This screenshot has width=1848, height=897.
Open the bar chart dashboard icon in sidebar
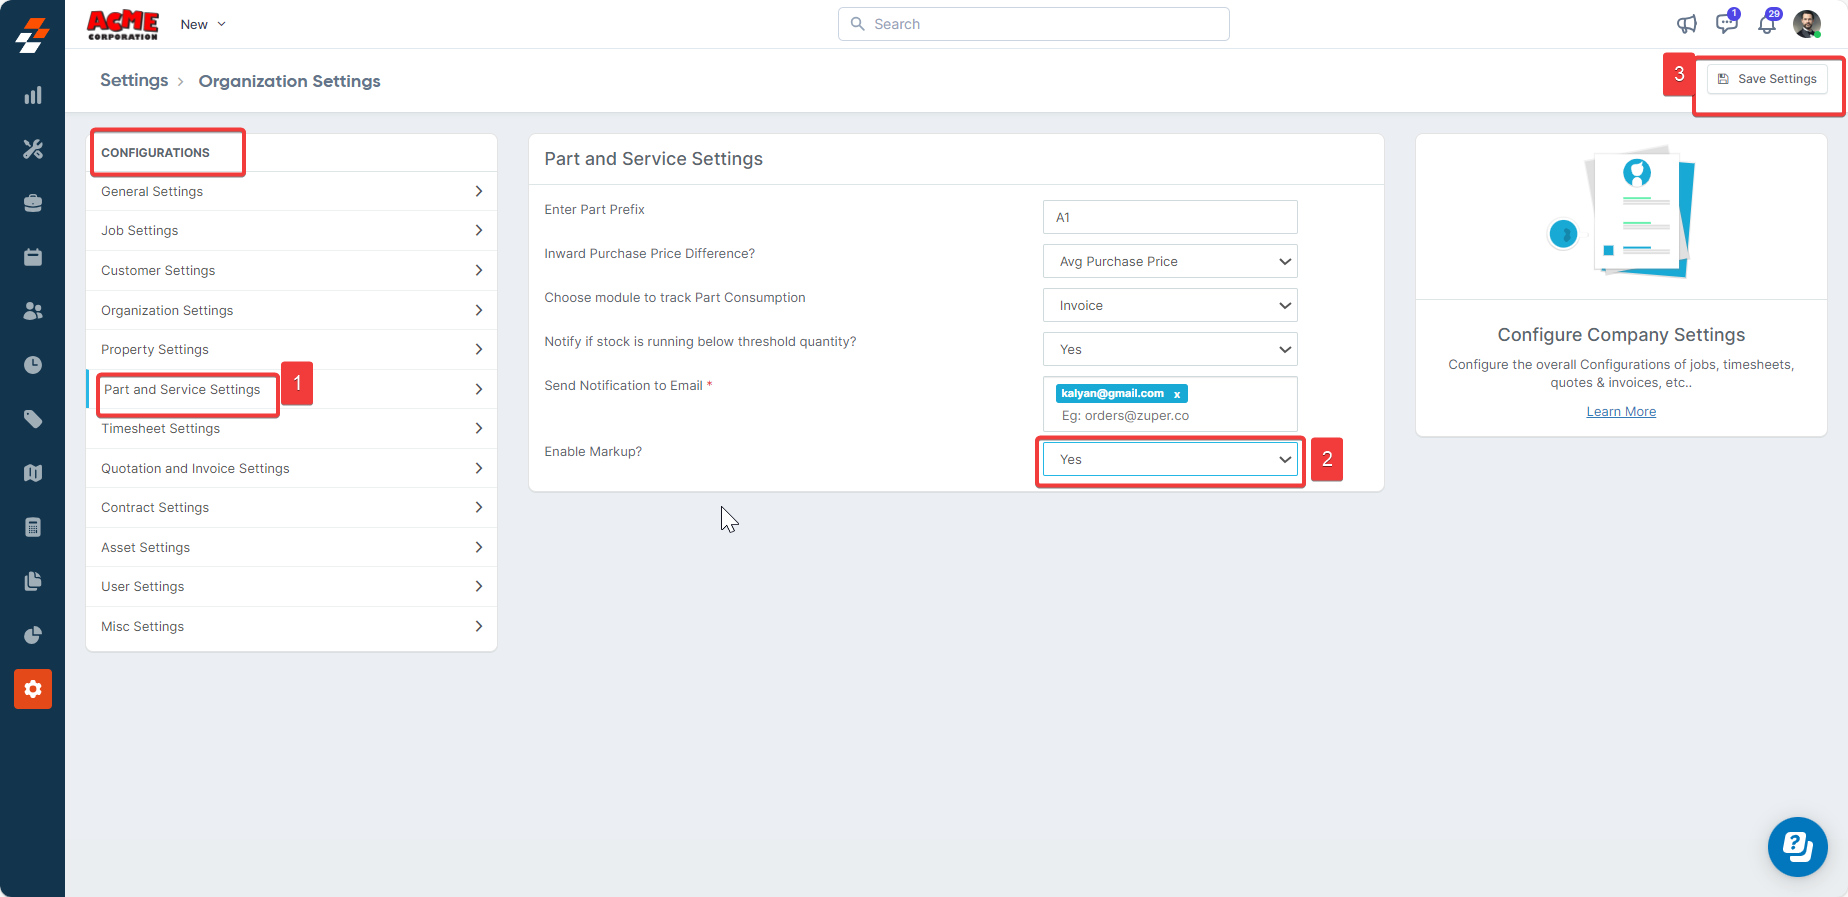(33, 95)
